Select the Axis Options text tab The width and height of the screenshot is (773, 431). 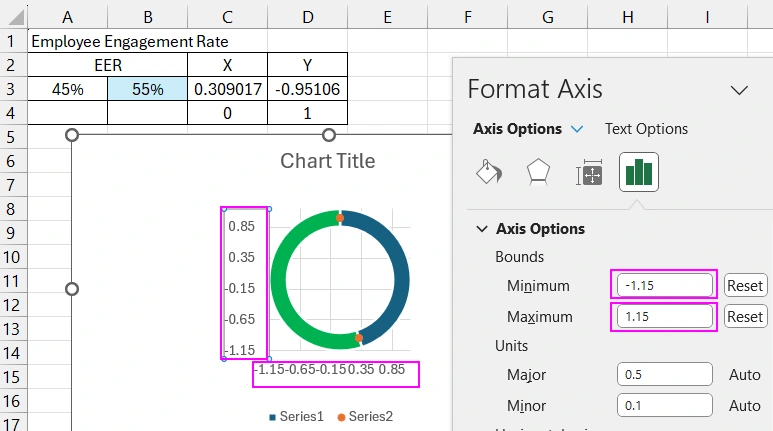(x=516, y=129)
